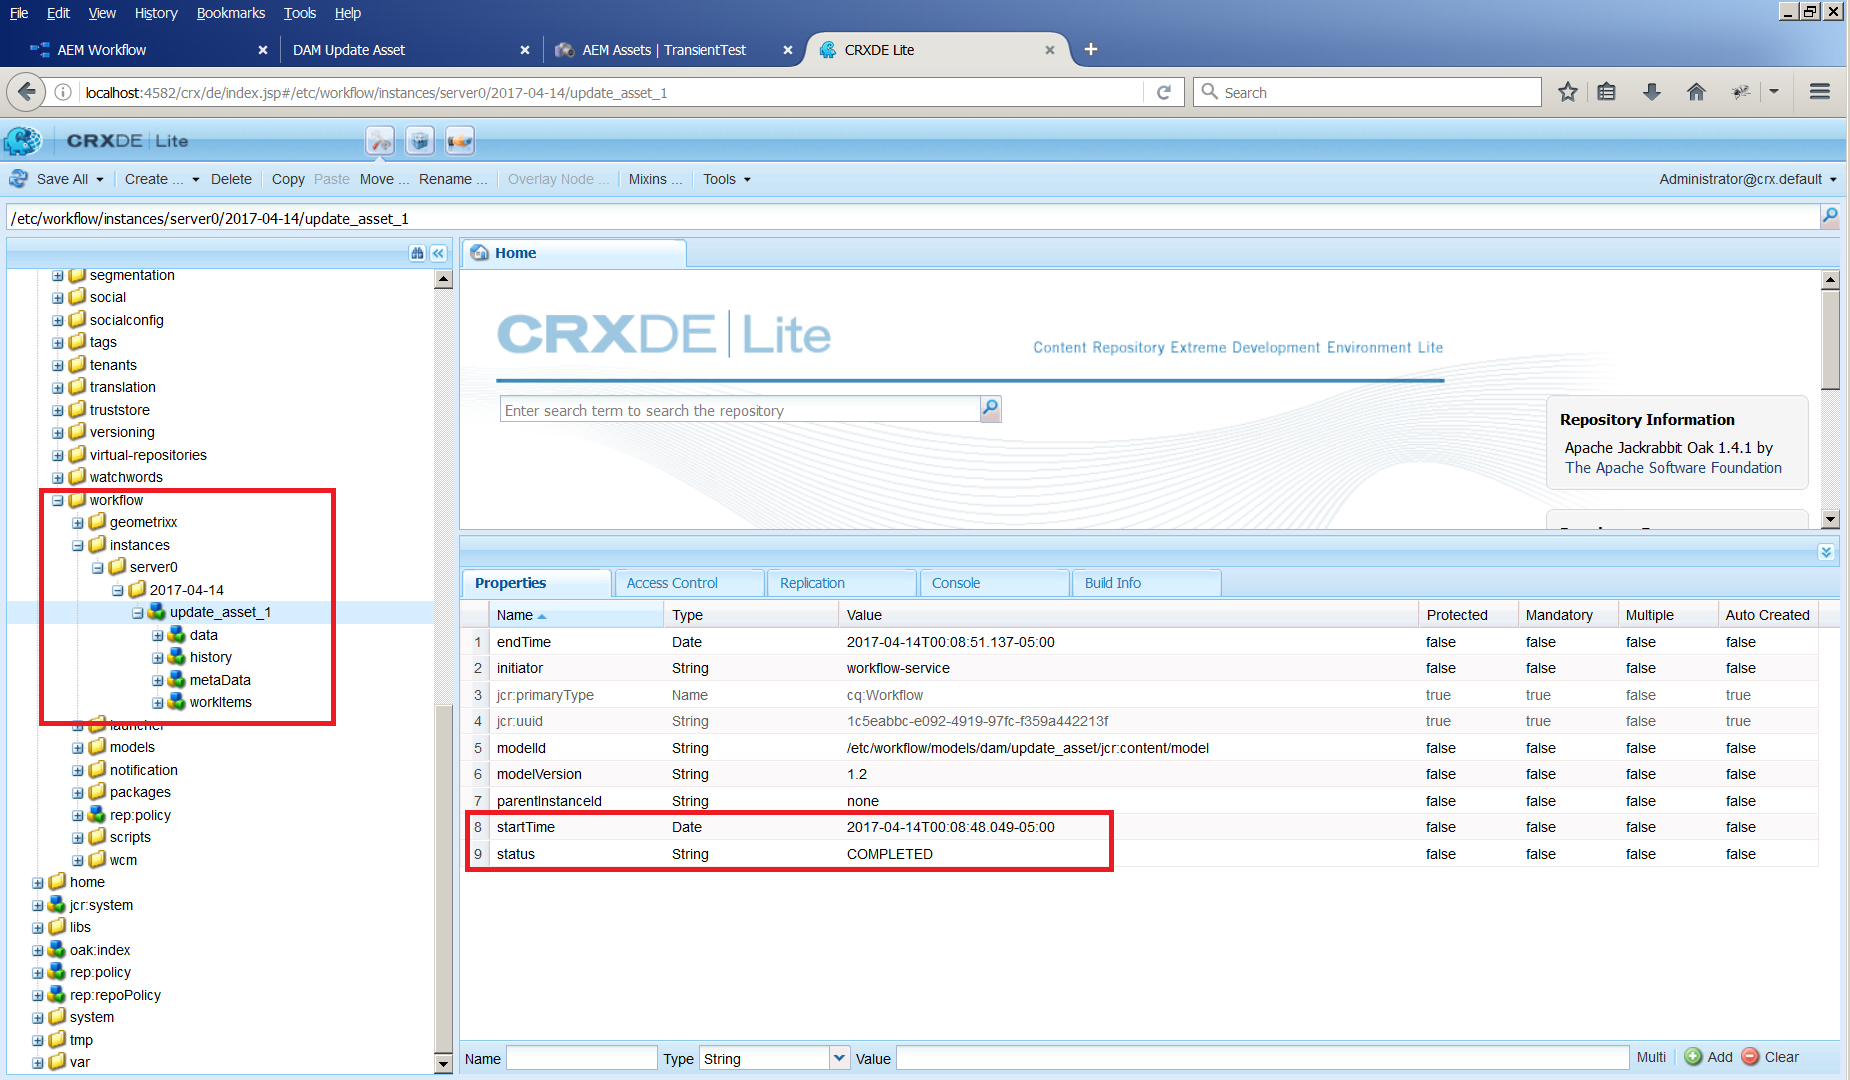Click the tree panel scroll-down arrow
The height and width of the screenshot is (1080, 1850).
(x=444, y=1063)
